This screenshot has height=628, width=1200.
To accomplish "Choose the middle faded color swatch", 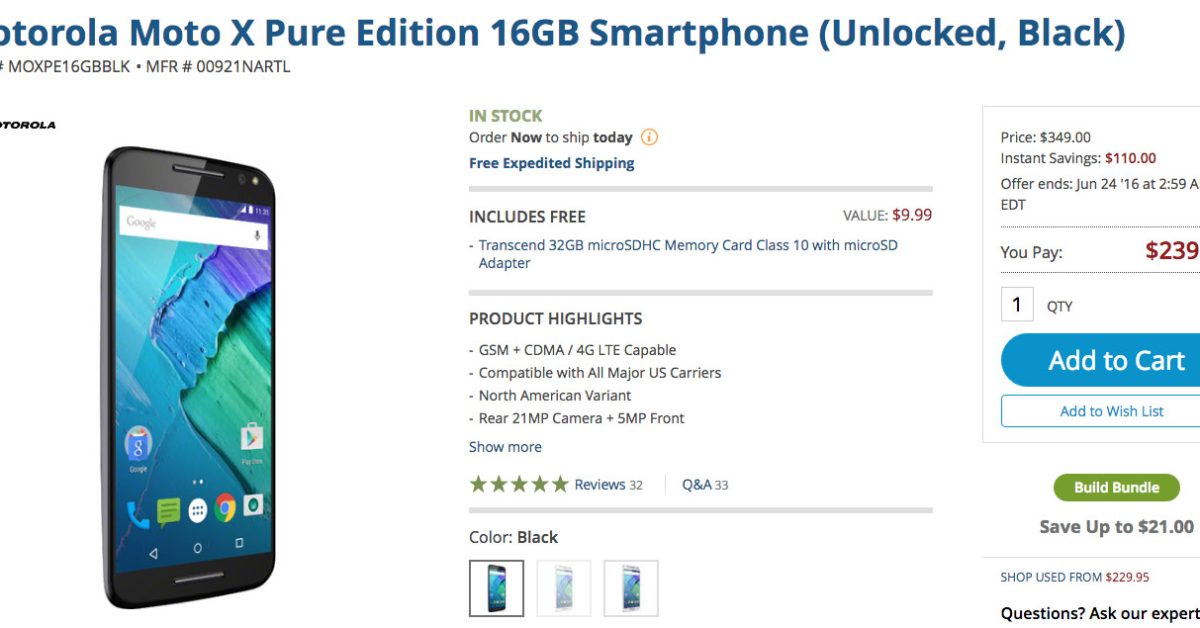I will 564,588.
